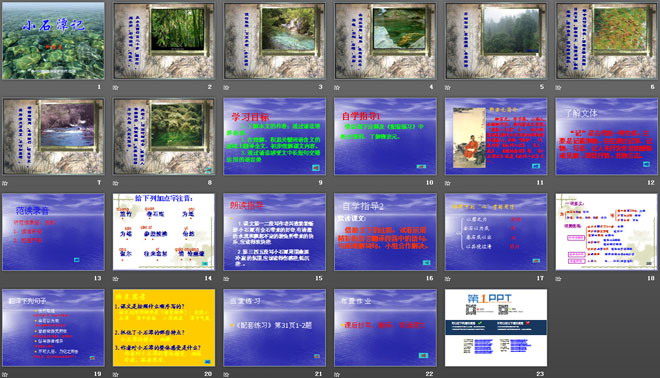Click the animation star under slide 22
The image size is (660, 378).
337,374
